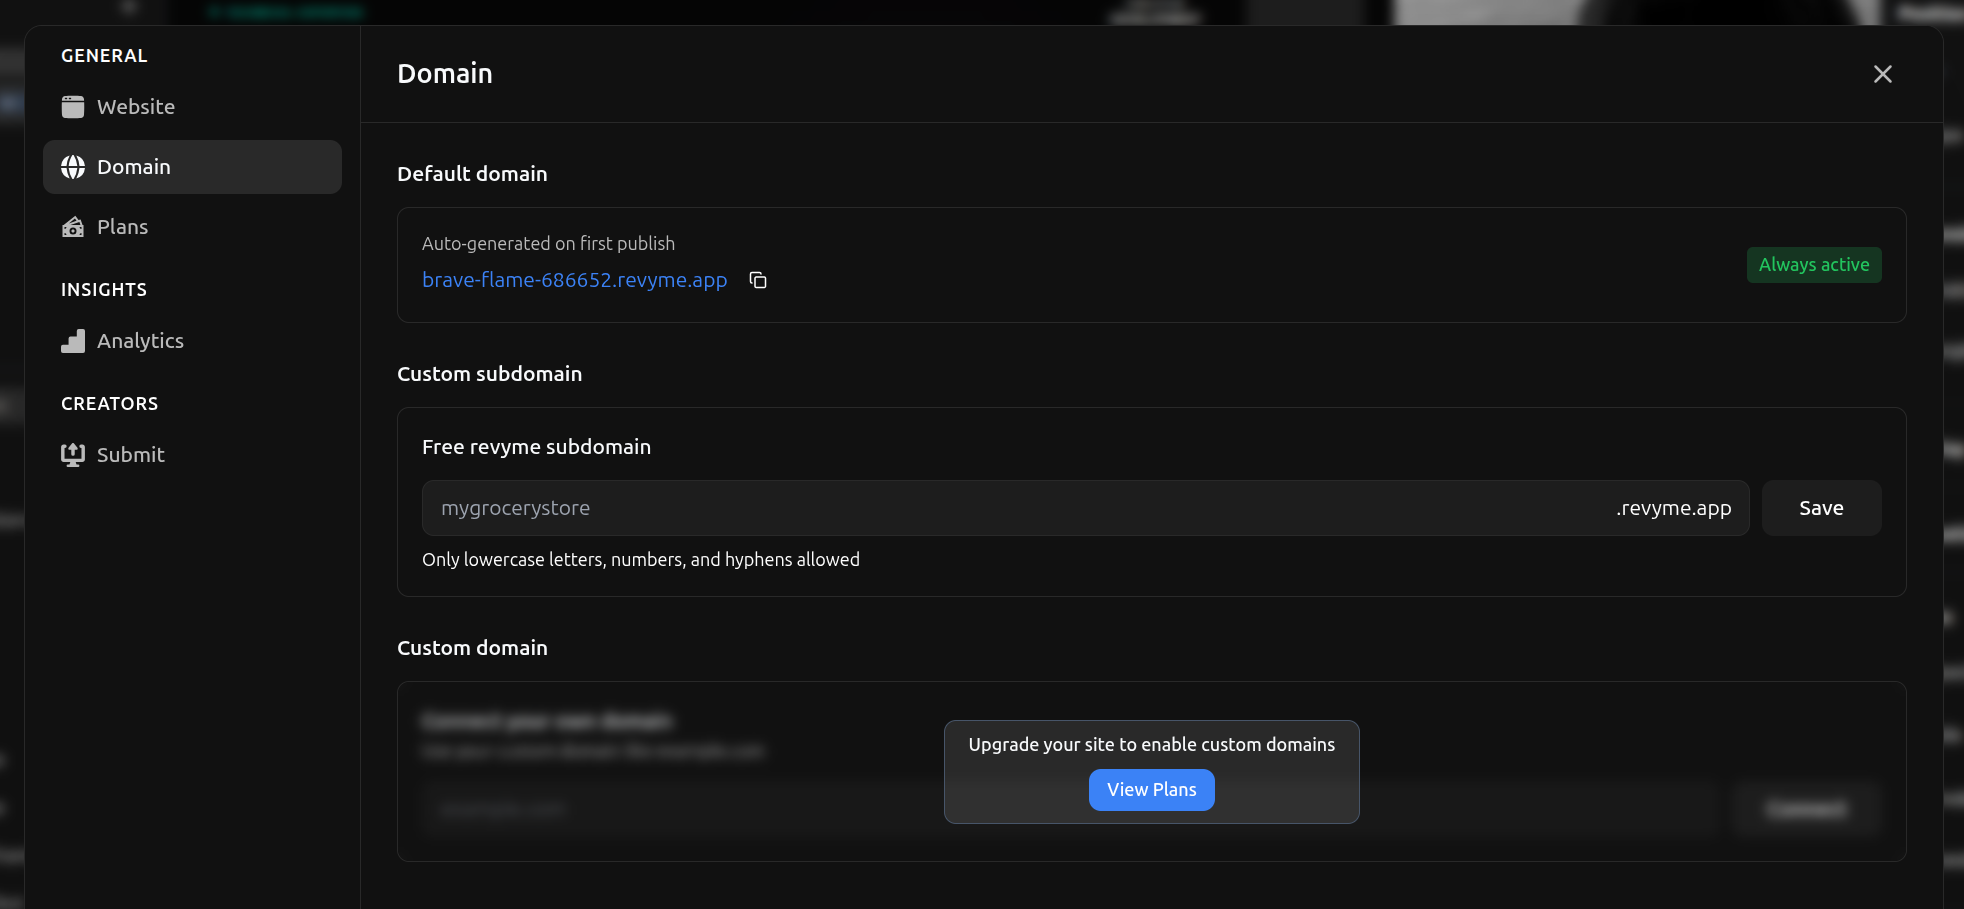Click the .revyme.app suffix in the field
This screenshot has height=909, width=1964.
tap(1673, 508)
